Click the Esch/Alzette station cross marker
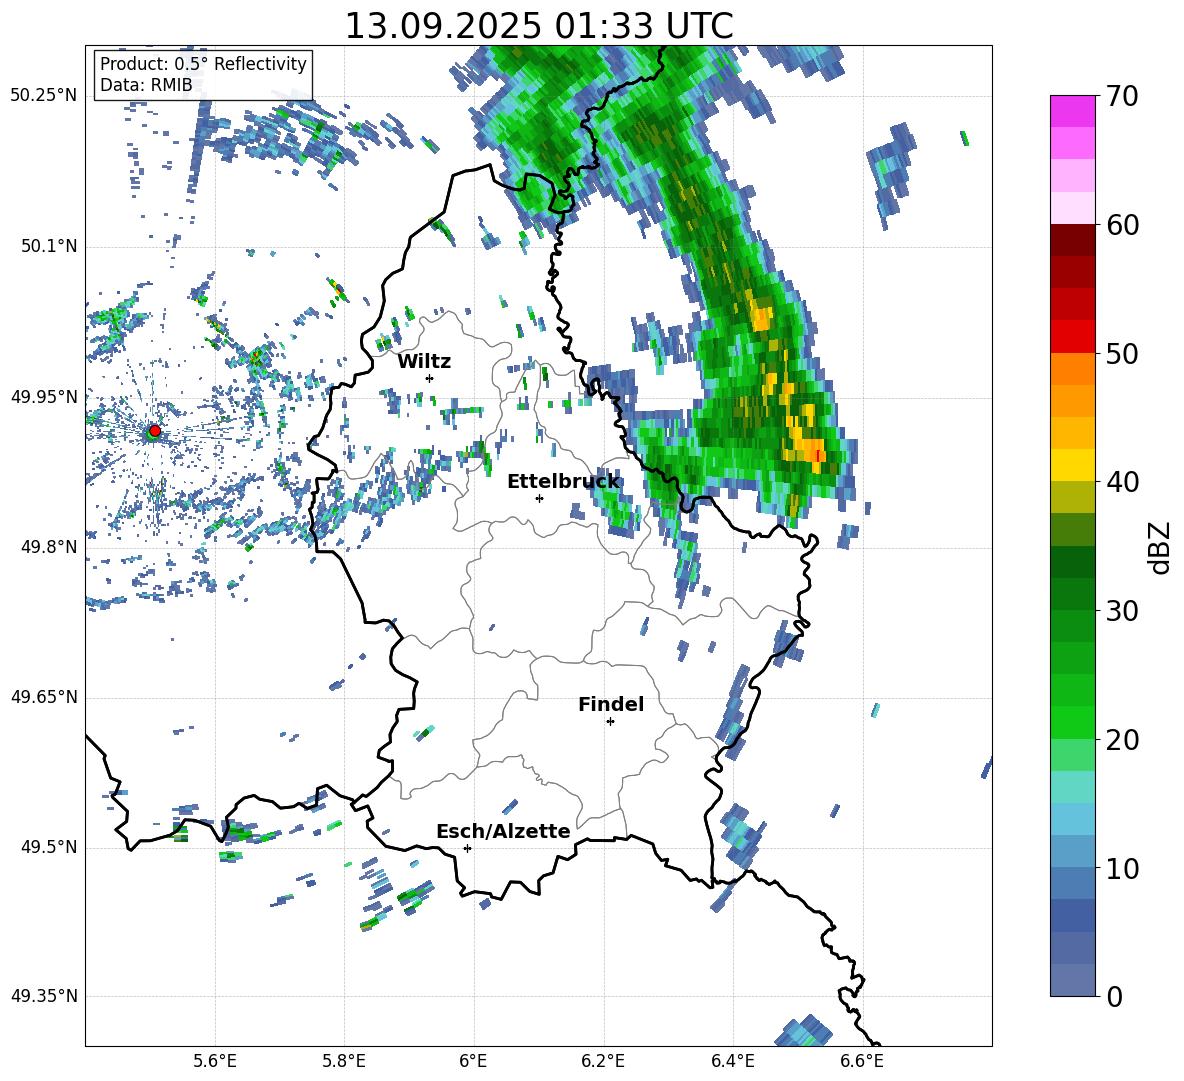The image size is (1184, 1081). point(467,848)
